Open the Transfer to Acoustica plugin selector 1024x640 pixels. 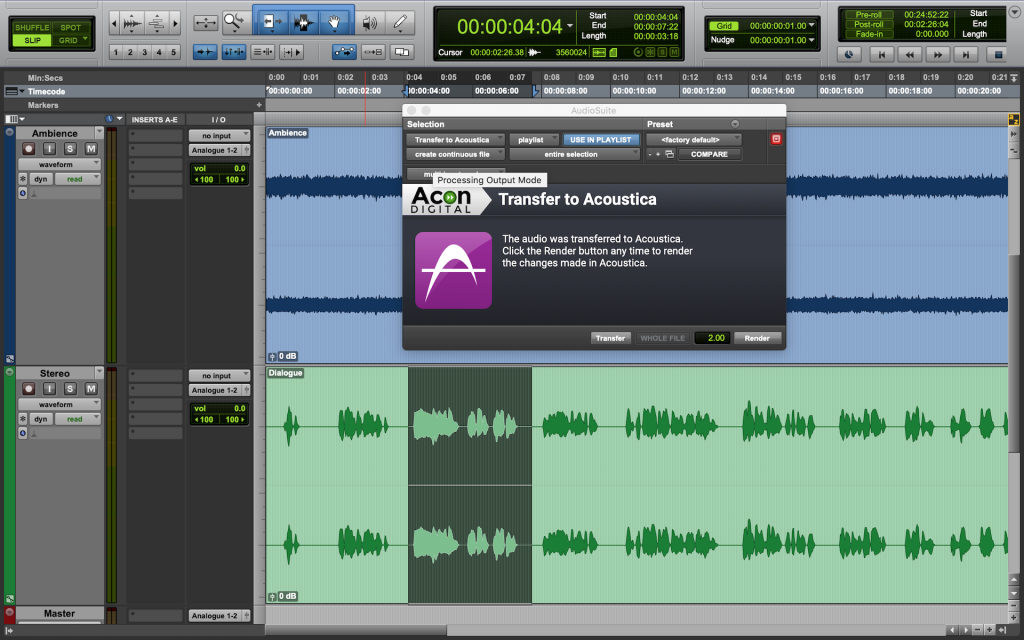[x=454, y=140]
